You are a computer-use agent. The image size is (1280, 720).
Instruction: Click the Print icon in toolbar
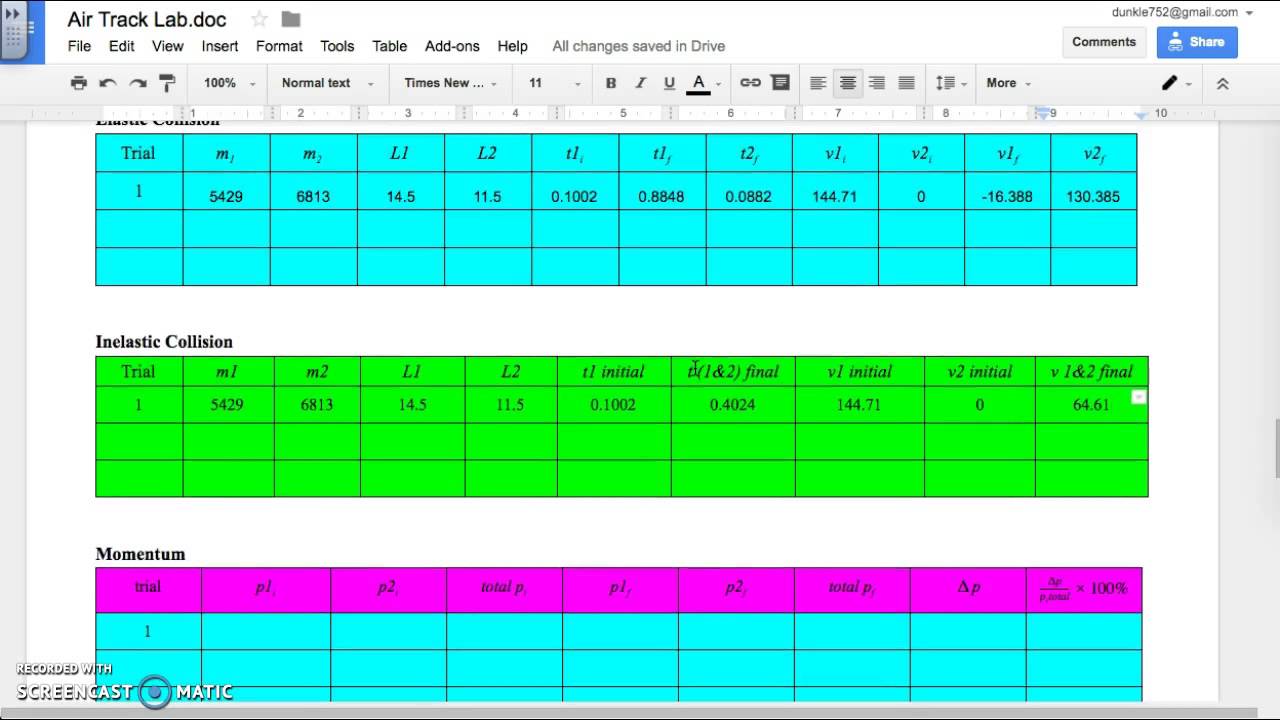point(79,83)
